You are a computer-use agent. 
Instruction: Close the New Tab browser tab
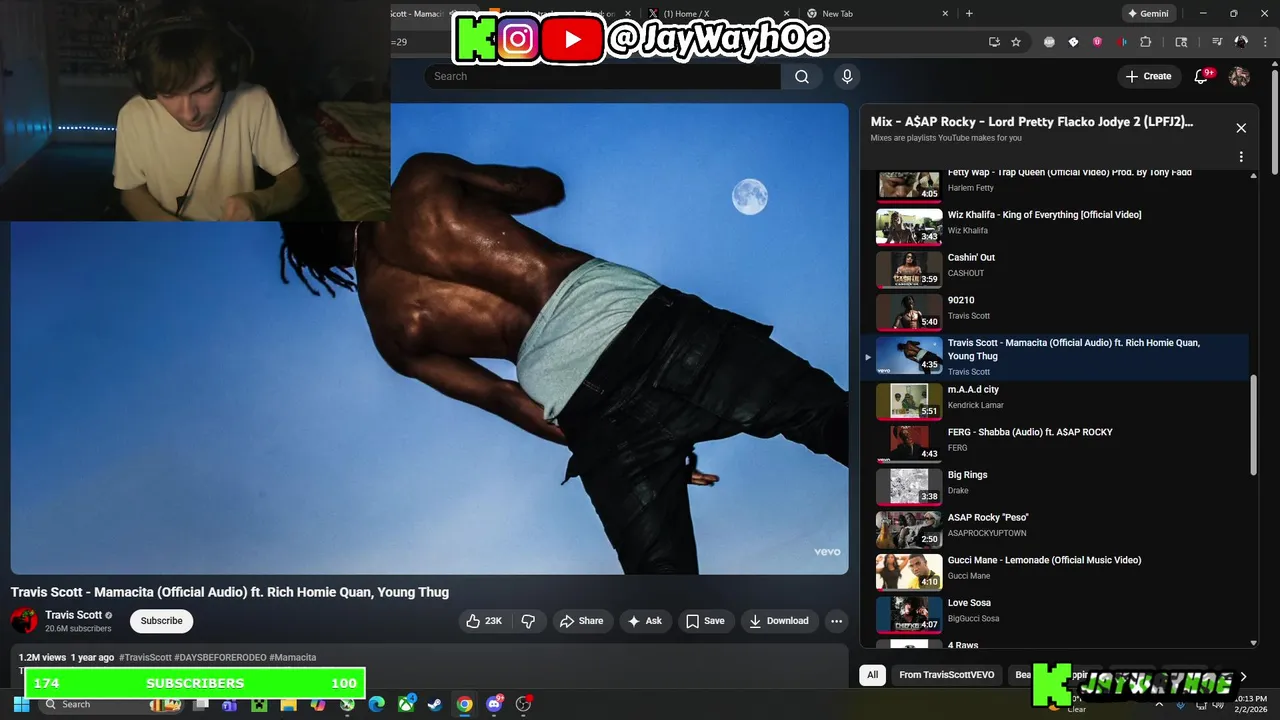pyautogui.click(x=945, y=14)
